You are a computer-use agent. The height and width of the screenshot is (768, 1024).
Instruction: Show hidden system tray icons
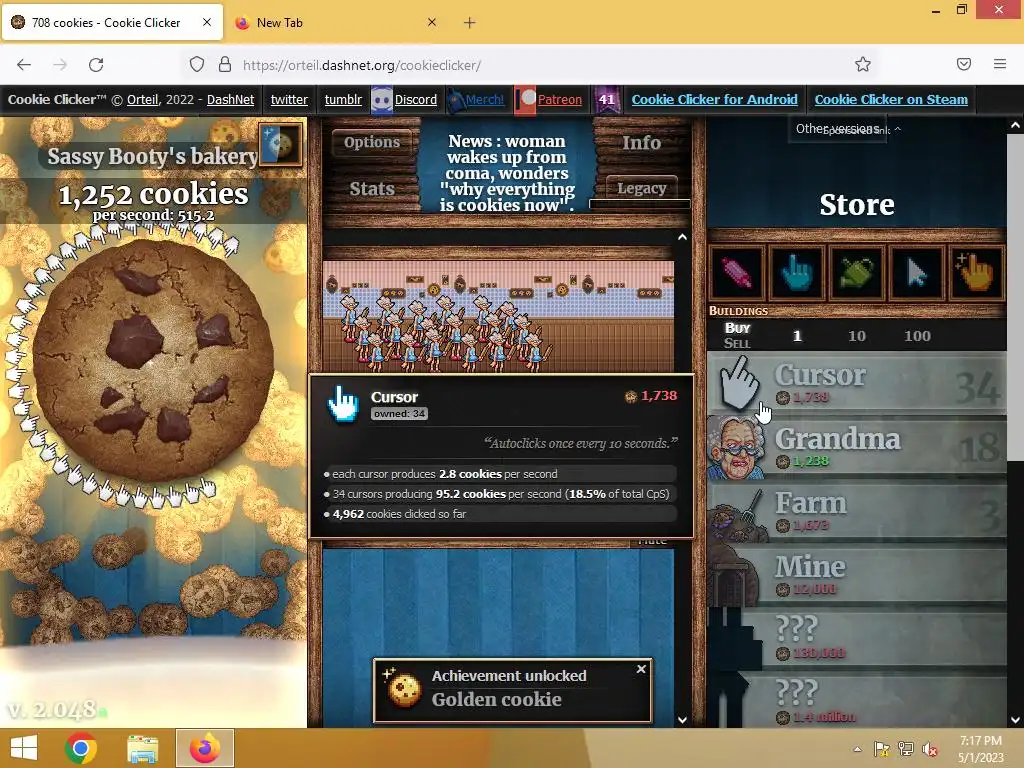[857, 749]
